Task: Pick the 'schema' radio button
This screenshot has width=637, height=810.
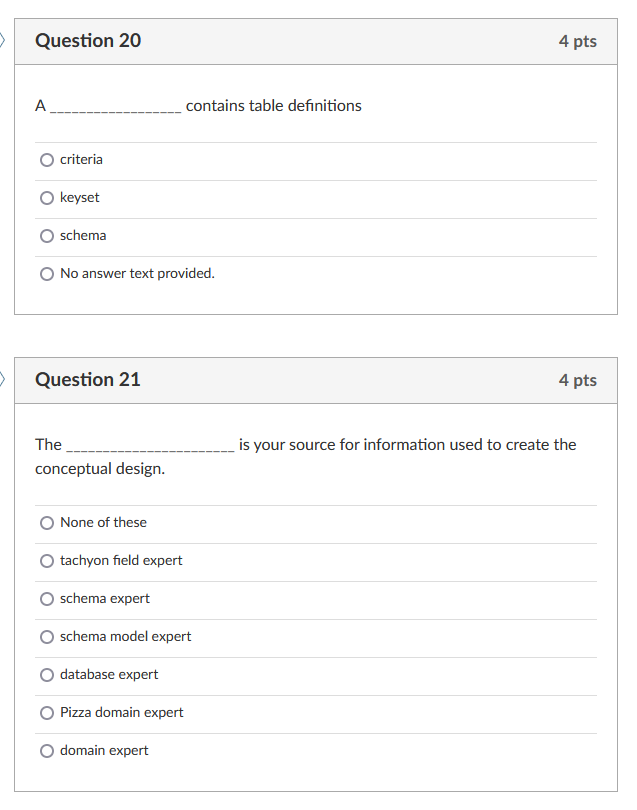Action: click(47, 236)
